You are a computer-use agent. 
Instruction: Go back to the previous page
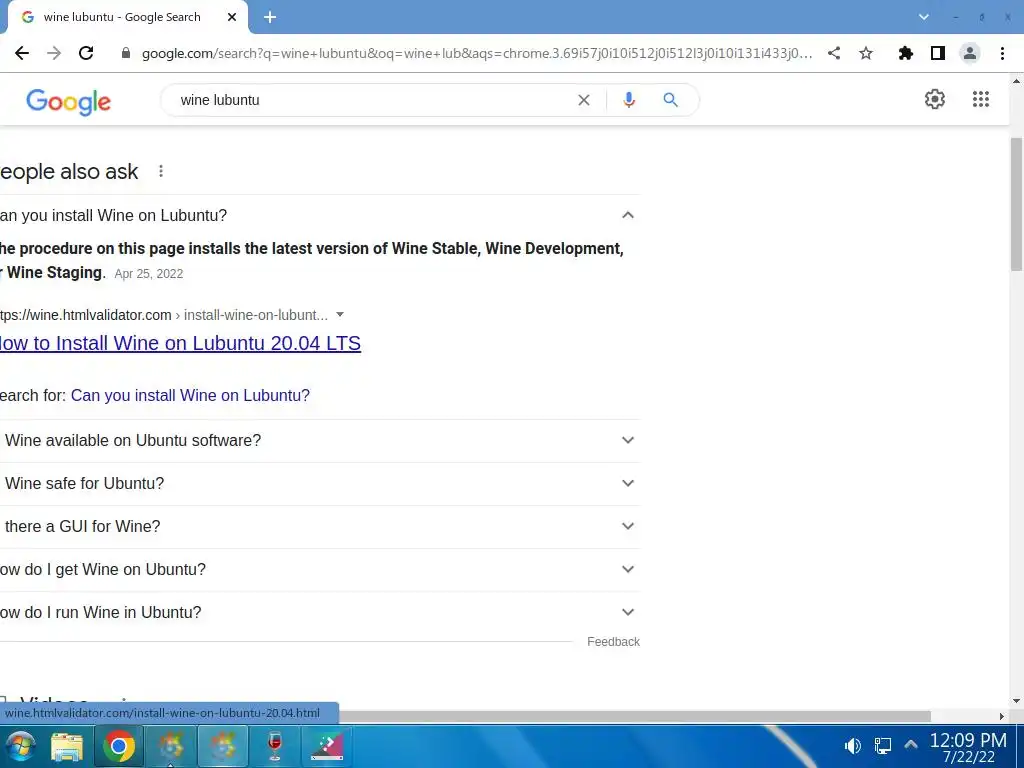(22, 54)
